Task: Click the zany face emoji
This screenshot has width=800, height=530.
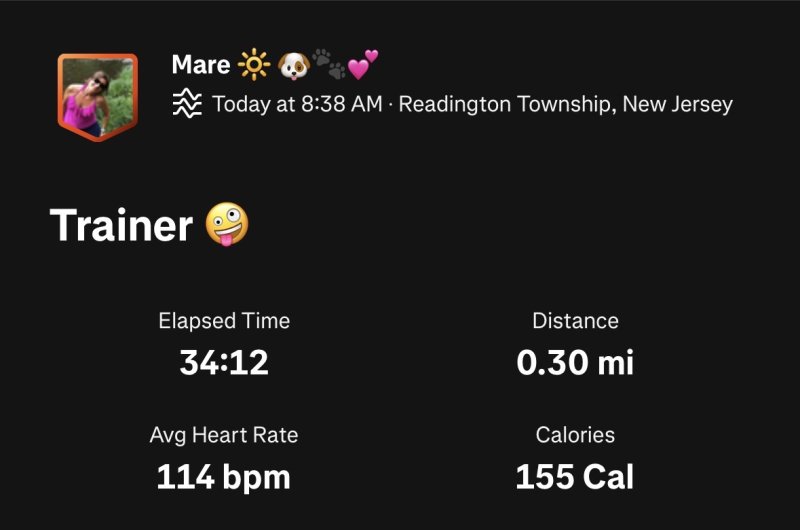Action: pos(226,224)
